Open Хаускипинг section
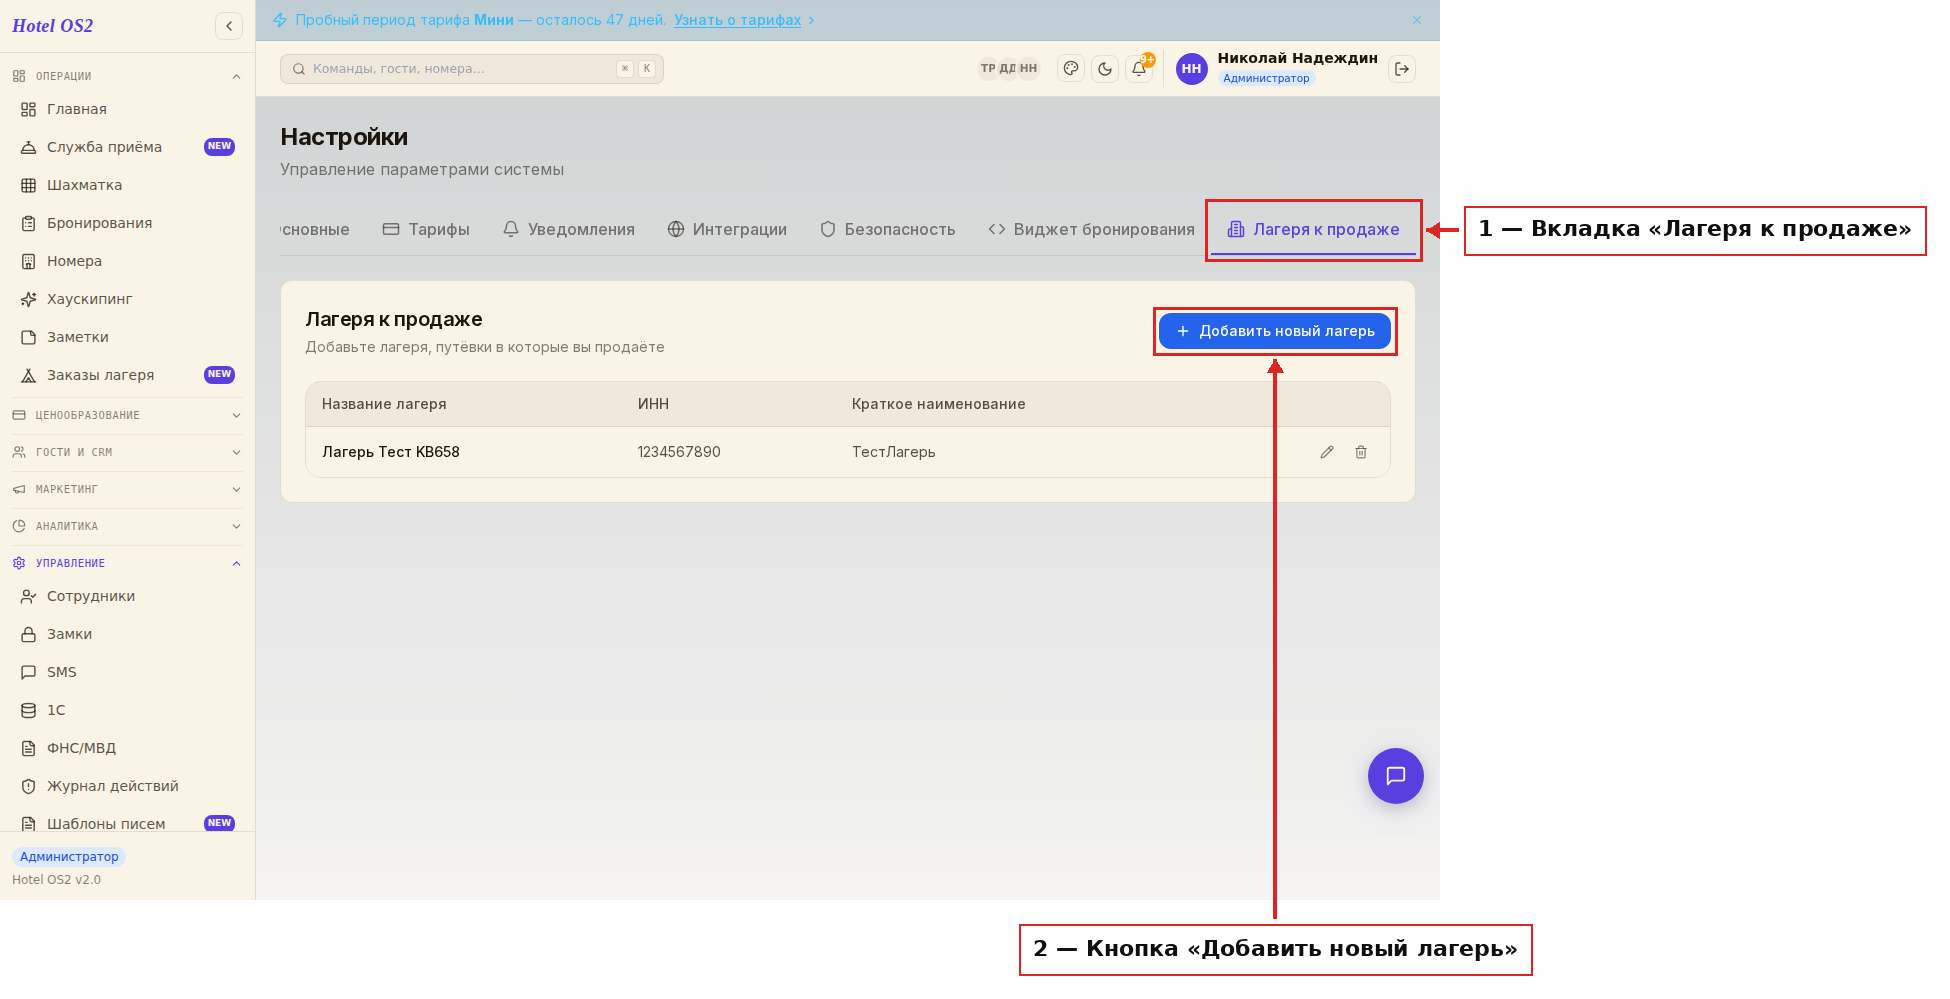The height and width of the screenshot is (999, 1950). pyautogui.click(x=127, y=299)
